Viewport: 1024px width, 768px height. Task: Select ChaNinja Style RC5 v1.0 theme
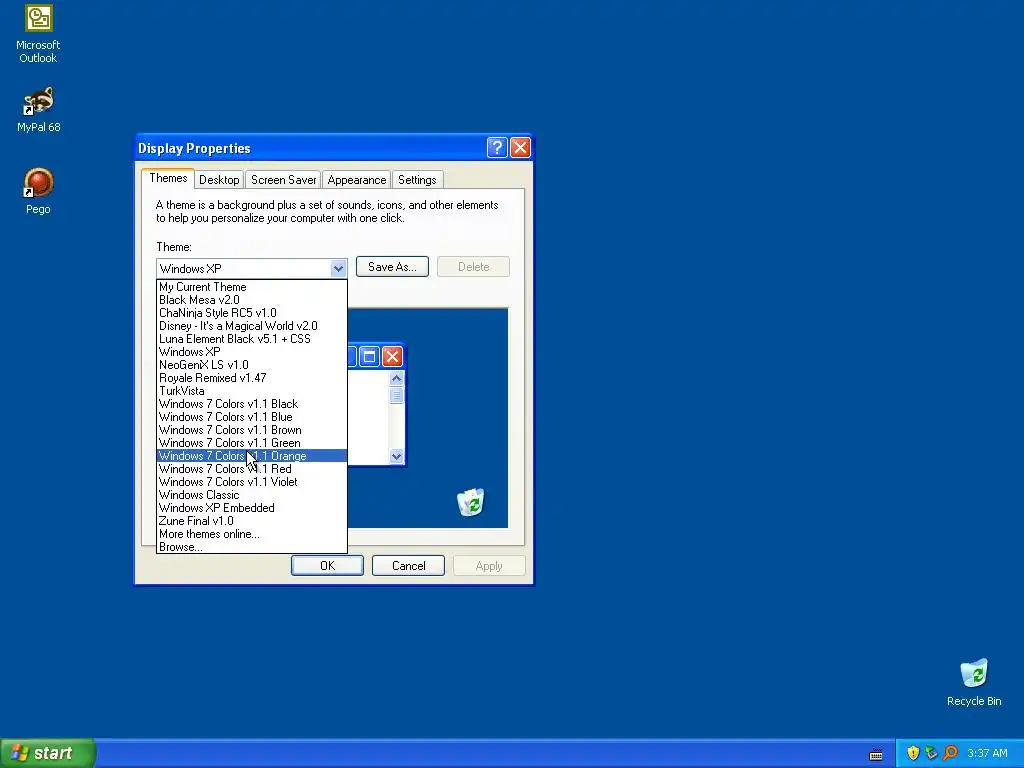coord(252,313)
